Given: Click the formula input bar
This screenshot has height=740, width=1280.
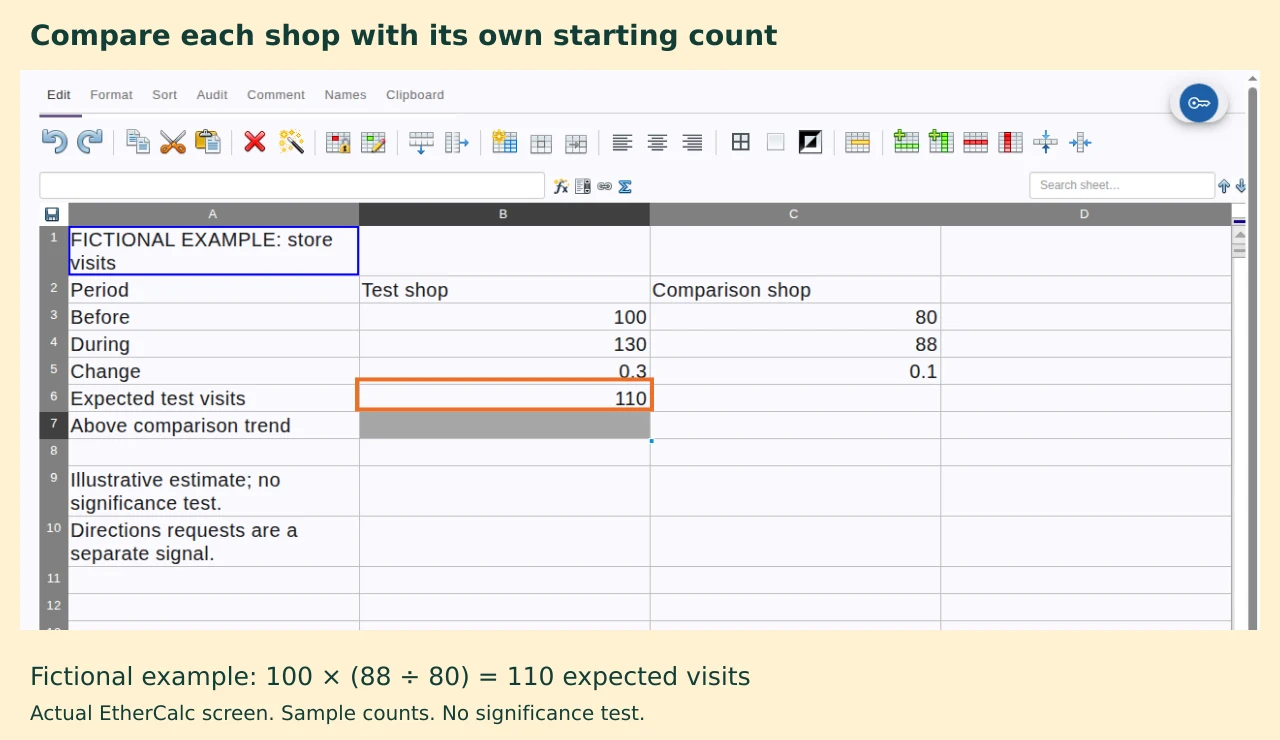Looking at the screenshot, I should pyautogui.click(x=292, y=186).
